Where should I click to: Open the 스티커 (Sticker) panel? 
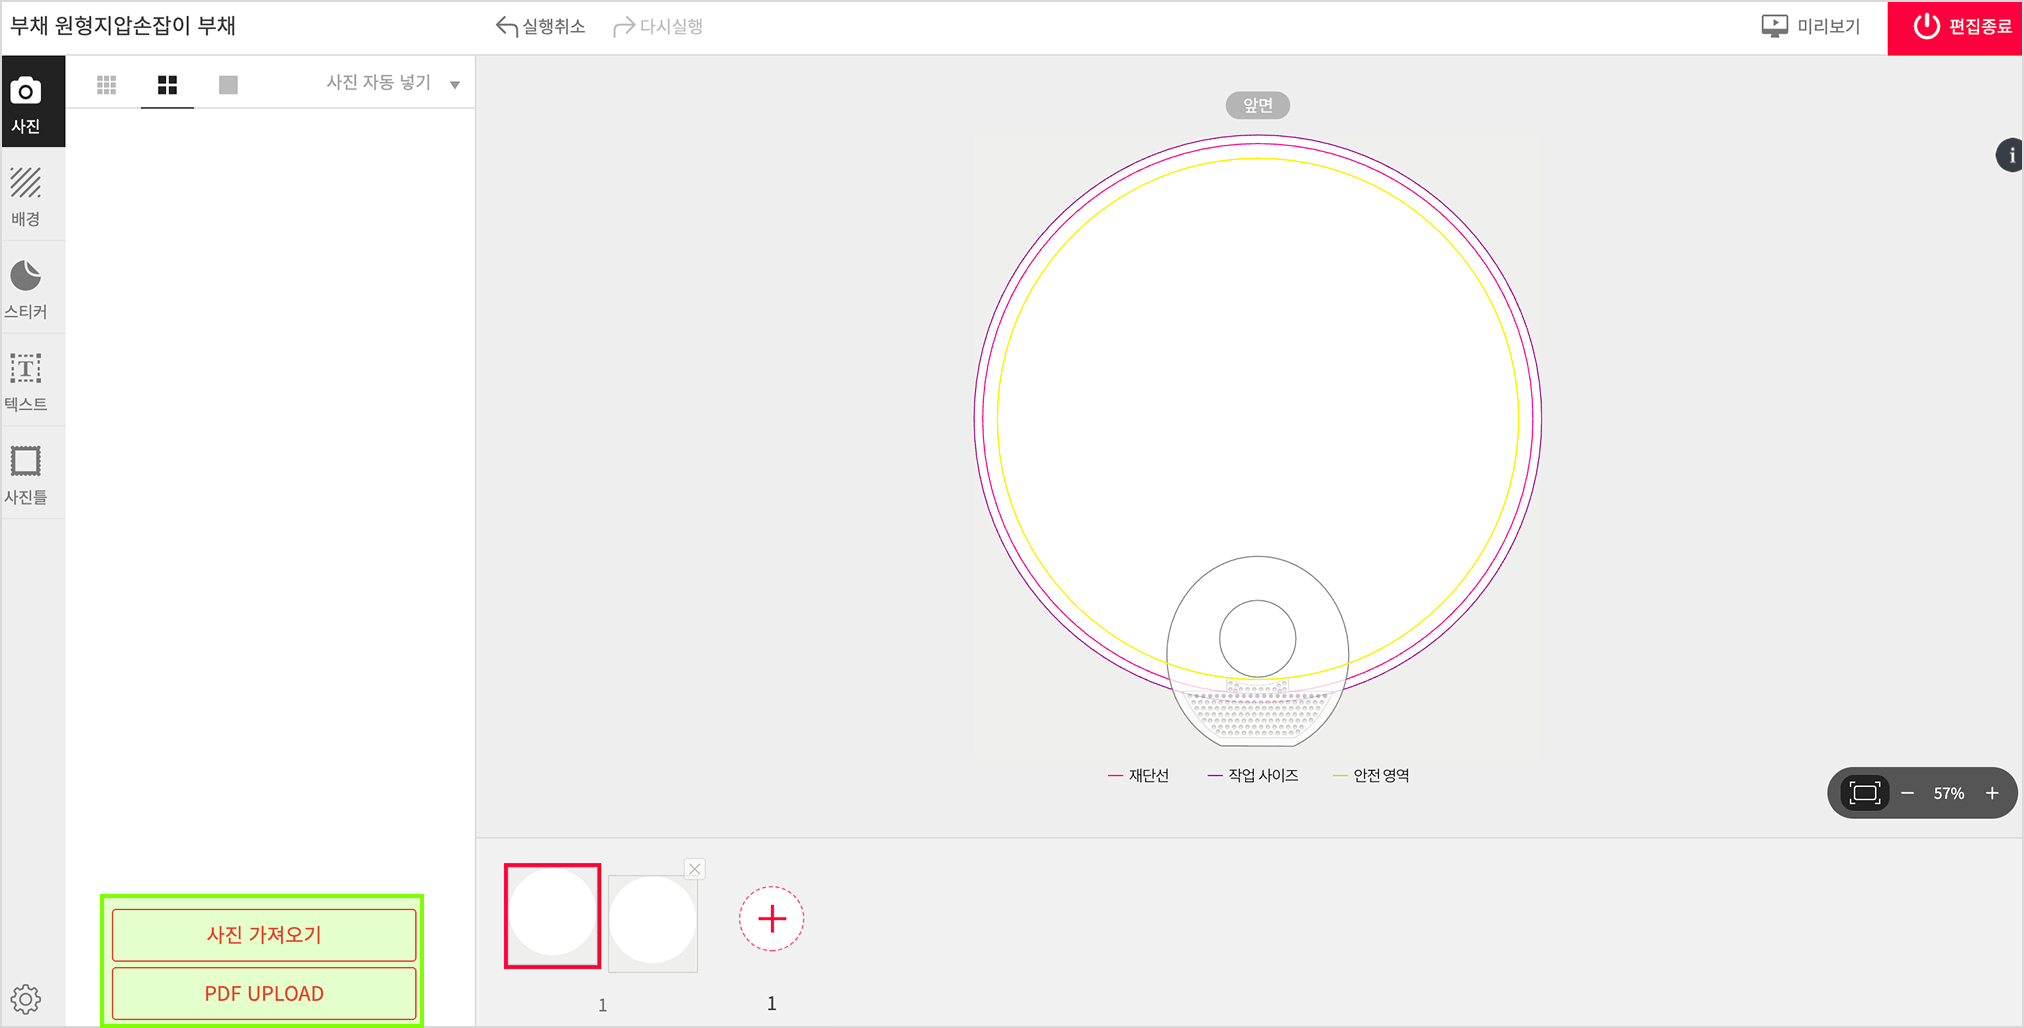(33, 288)
